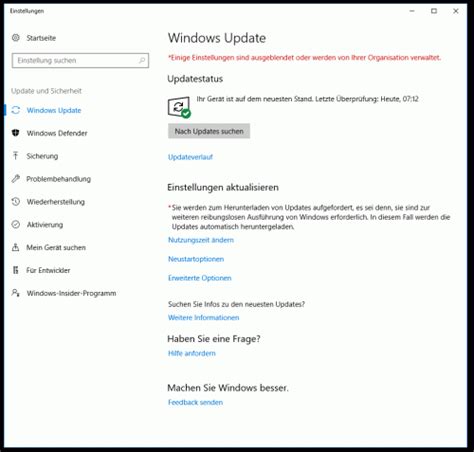
Task: Click Weitere Informationen link
Action: point(204,318)
